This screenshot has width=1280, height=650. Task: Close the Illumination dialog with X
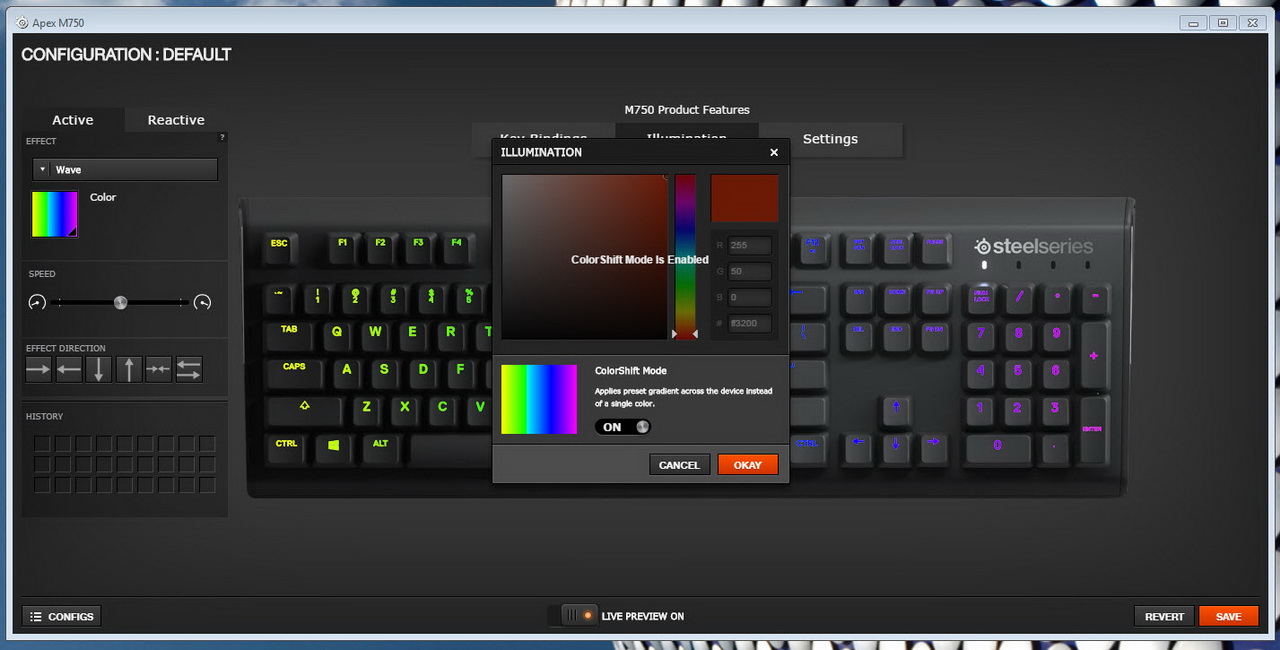(x=774, y=153)
